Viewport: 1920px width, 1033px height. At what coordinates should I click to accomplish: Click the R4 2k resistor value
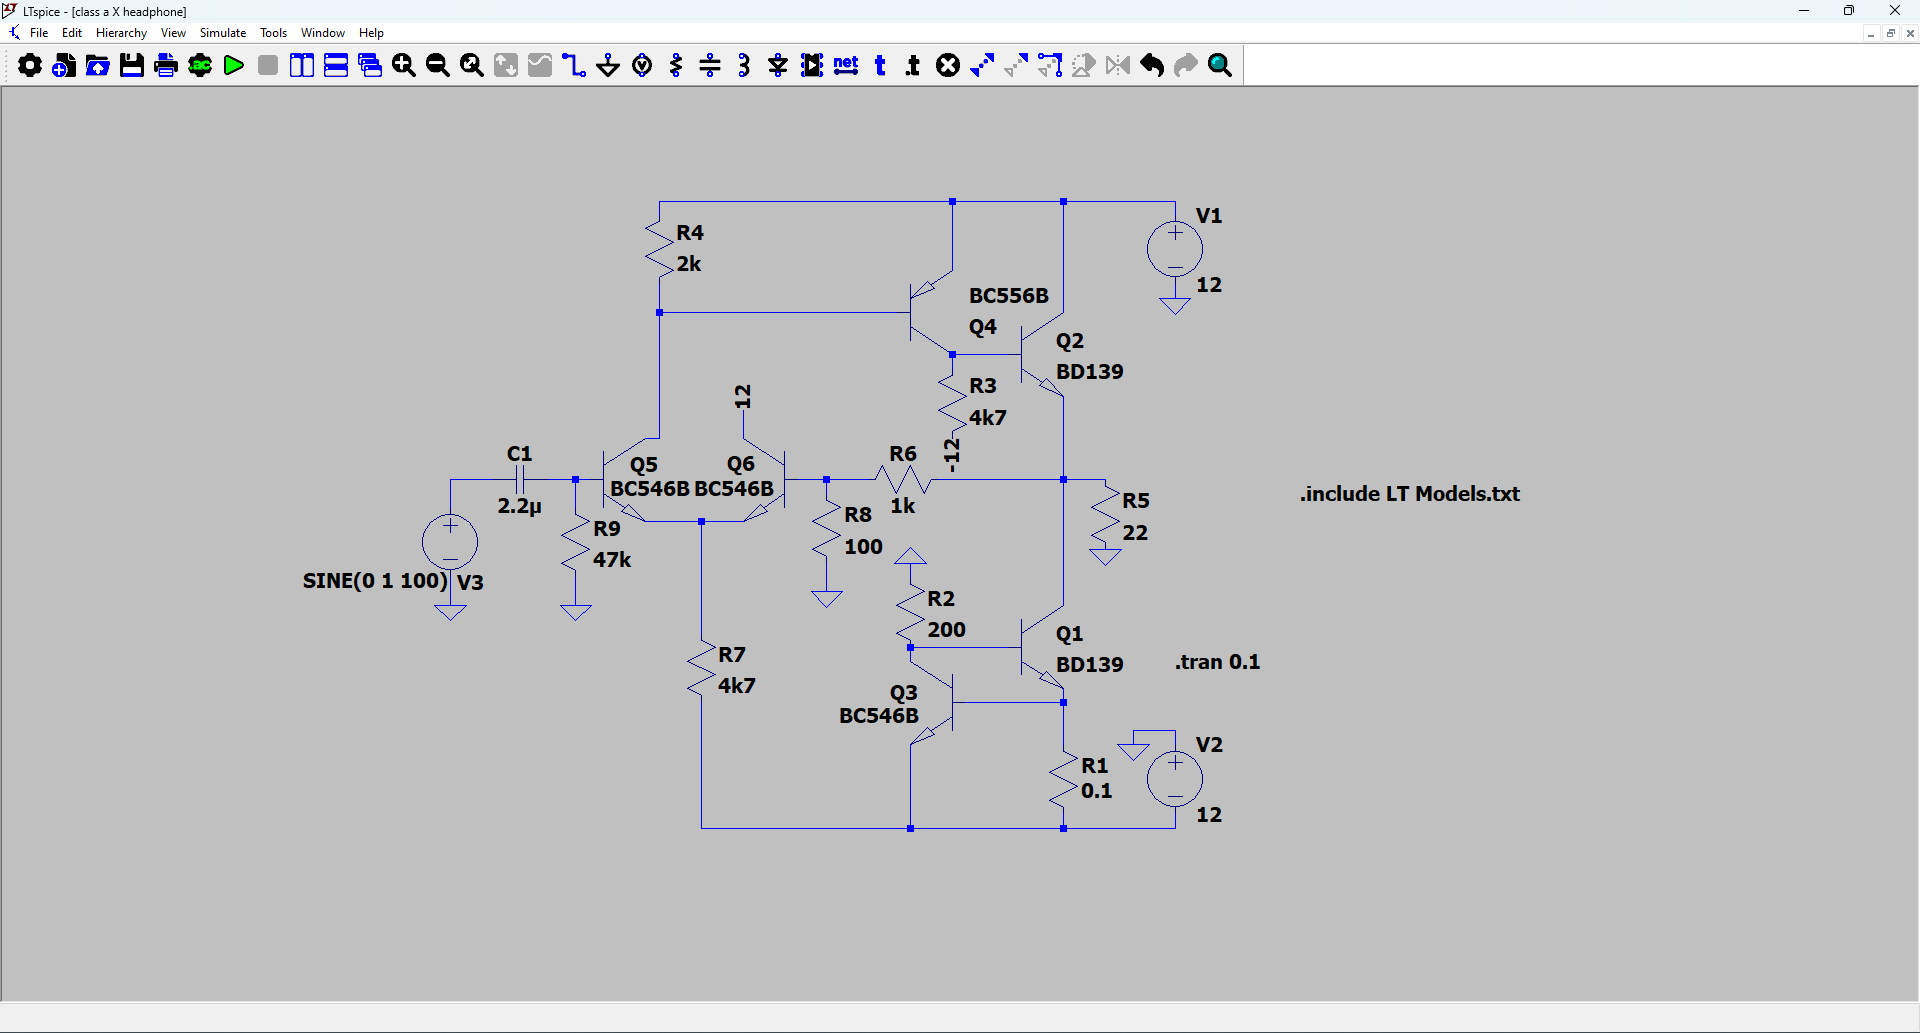coord(689,264)
